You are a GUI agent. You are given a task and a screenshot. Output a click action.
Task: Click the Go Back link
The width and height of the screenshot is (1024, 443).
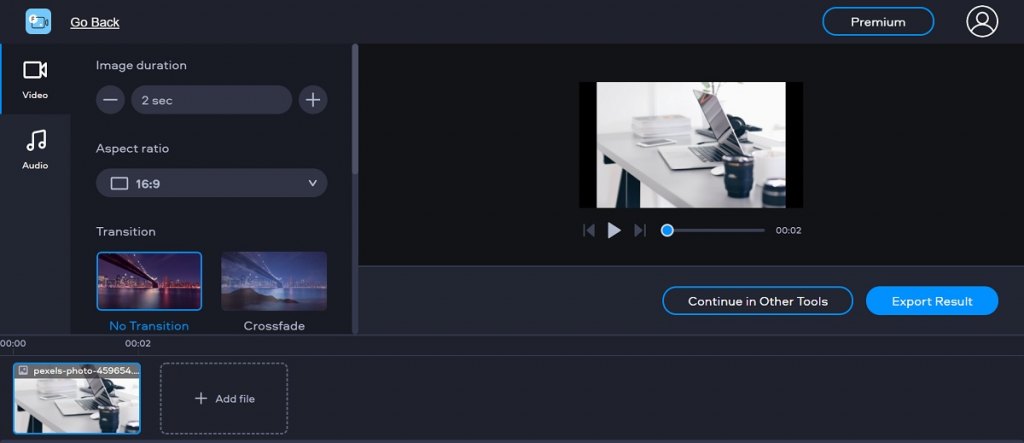94,22
